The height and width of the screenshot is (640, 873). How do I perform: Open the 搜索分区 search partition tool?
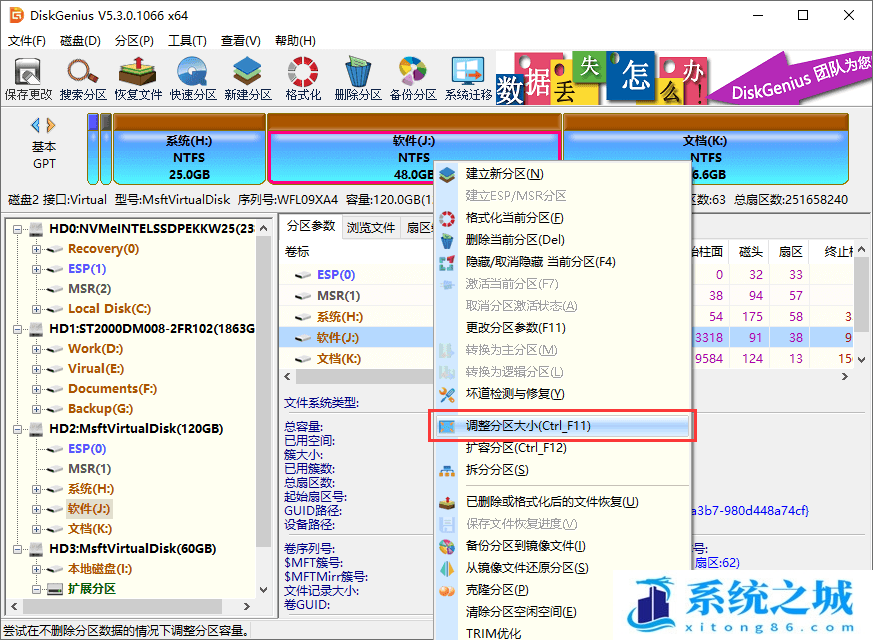click(x=82, y=79)
